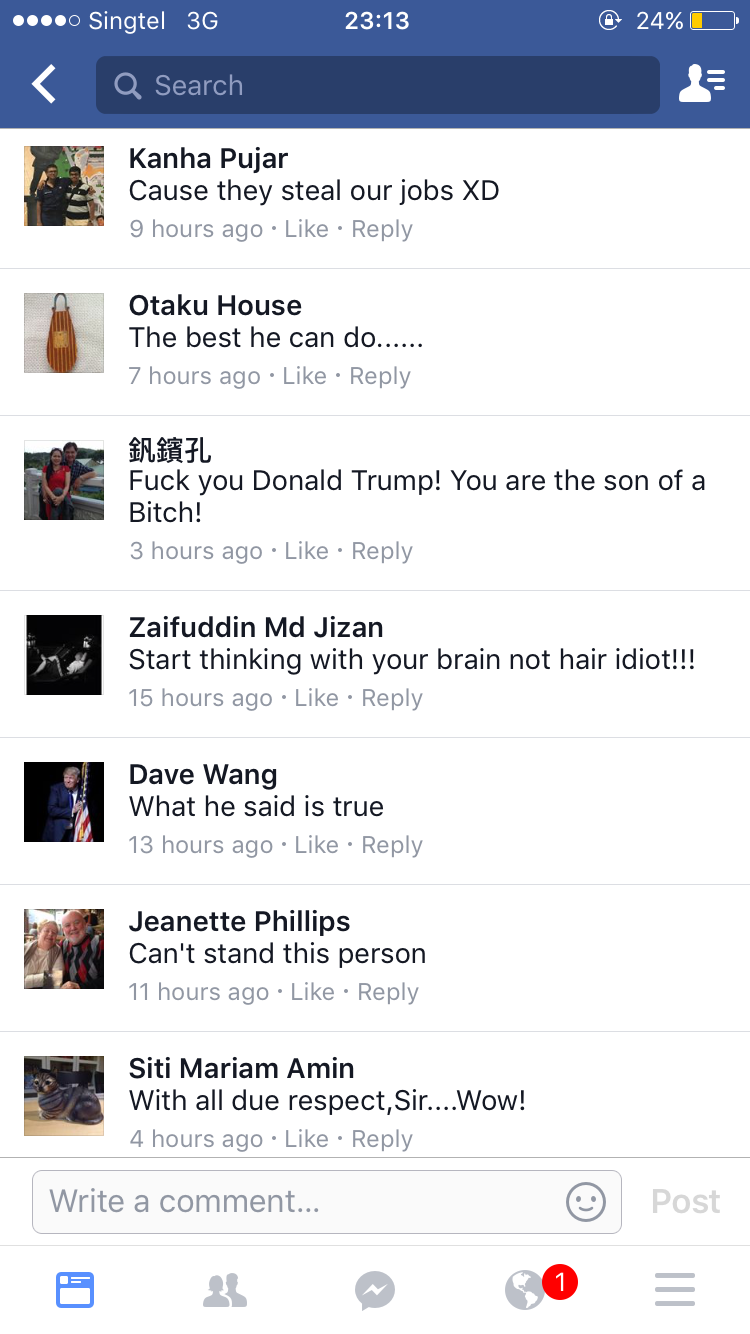Open Kanha Pujar's profile picture

pyautogui.click(x=64, y=186)
